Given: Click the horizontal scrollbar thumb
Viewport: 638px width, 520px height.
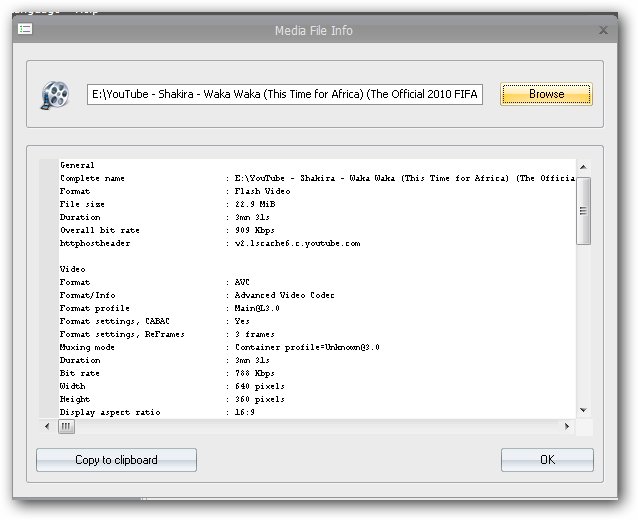Looking at the screenshot, I should tap(66, 426).
